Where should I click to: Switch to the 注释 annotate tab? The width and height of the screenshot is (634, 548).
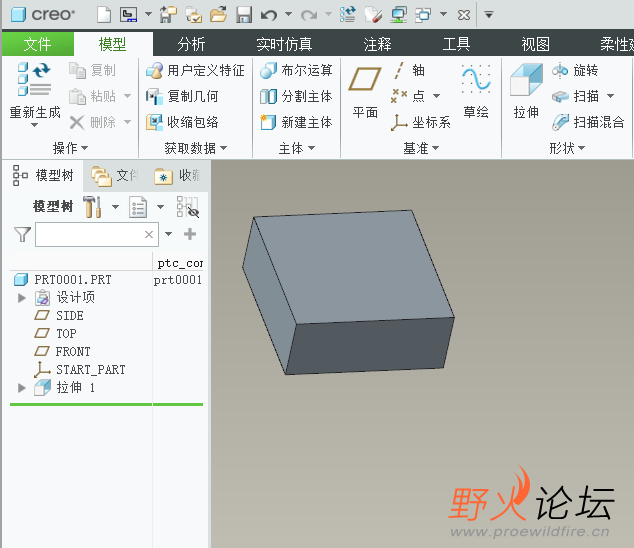[377, 44]
